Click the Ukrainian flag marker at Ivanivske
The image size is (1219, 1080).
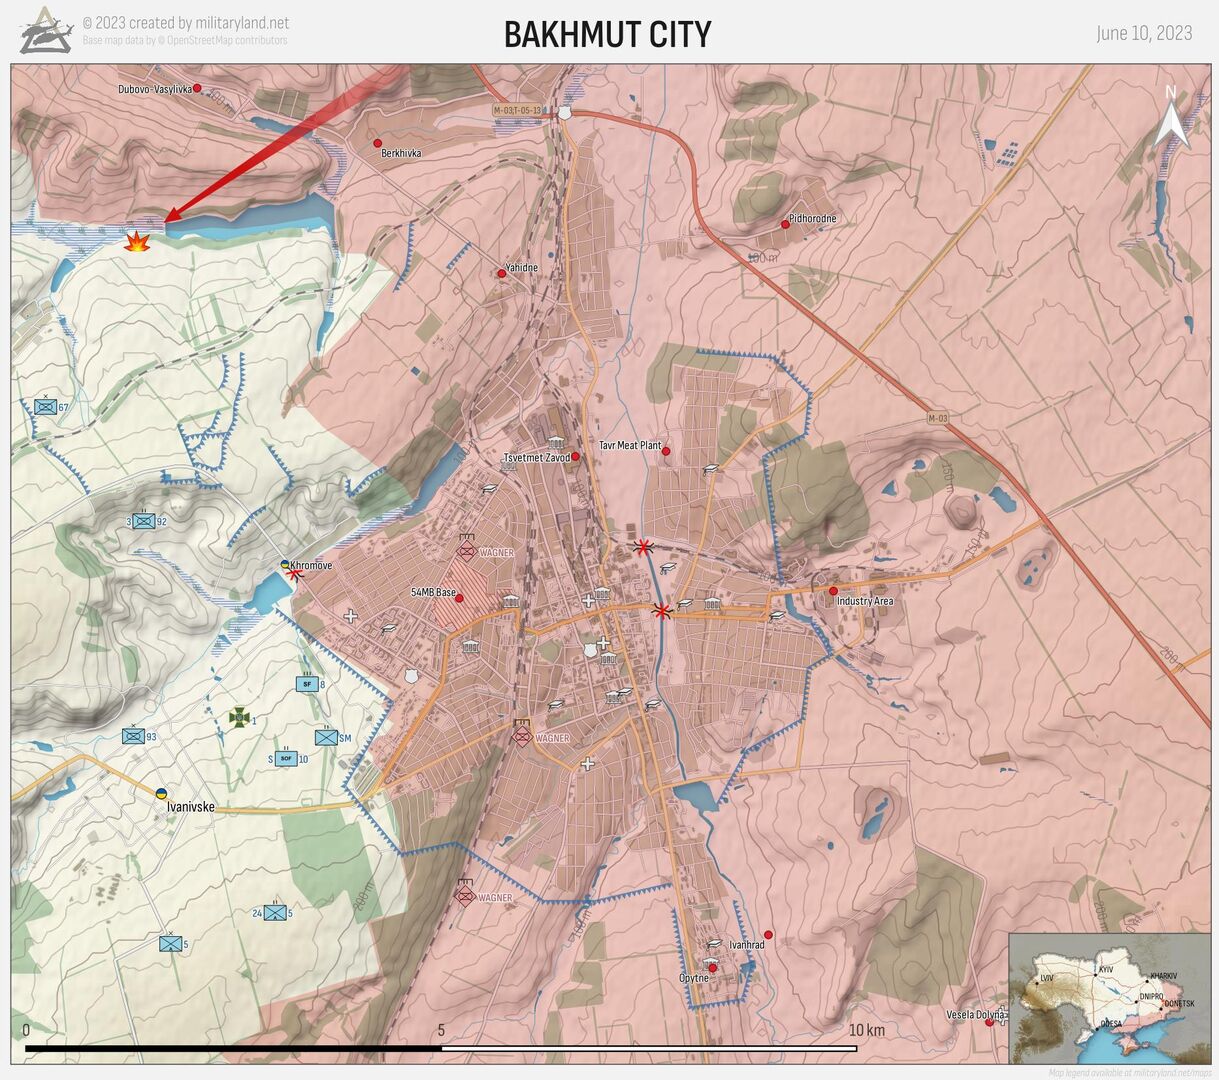[160, 793]
